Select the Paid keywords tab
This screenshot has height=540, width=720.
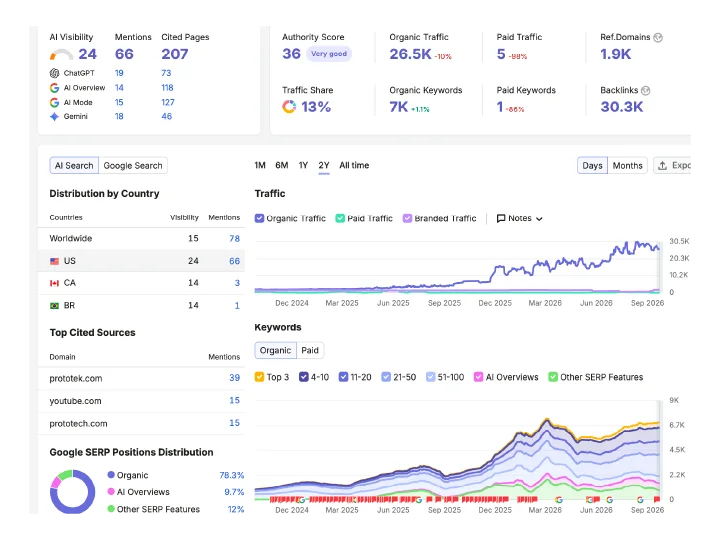(x=310, y=350)
